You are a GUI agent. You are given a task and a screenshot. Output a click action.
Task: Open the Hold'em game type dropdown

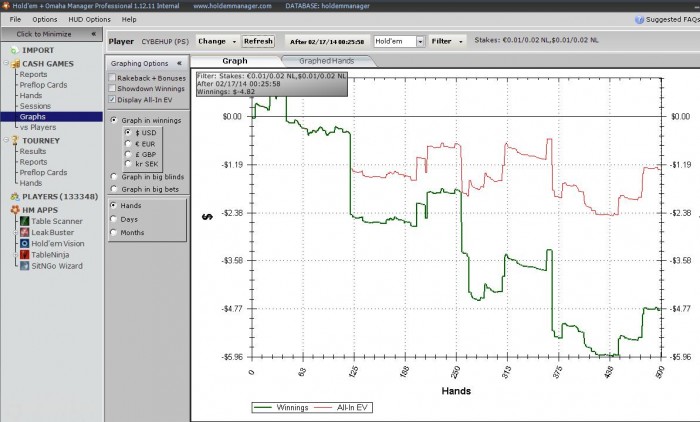[420, 41]
